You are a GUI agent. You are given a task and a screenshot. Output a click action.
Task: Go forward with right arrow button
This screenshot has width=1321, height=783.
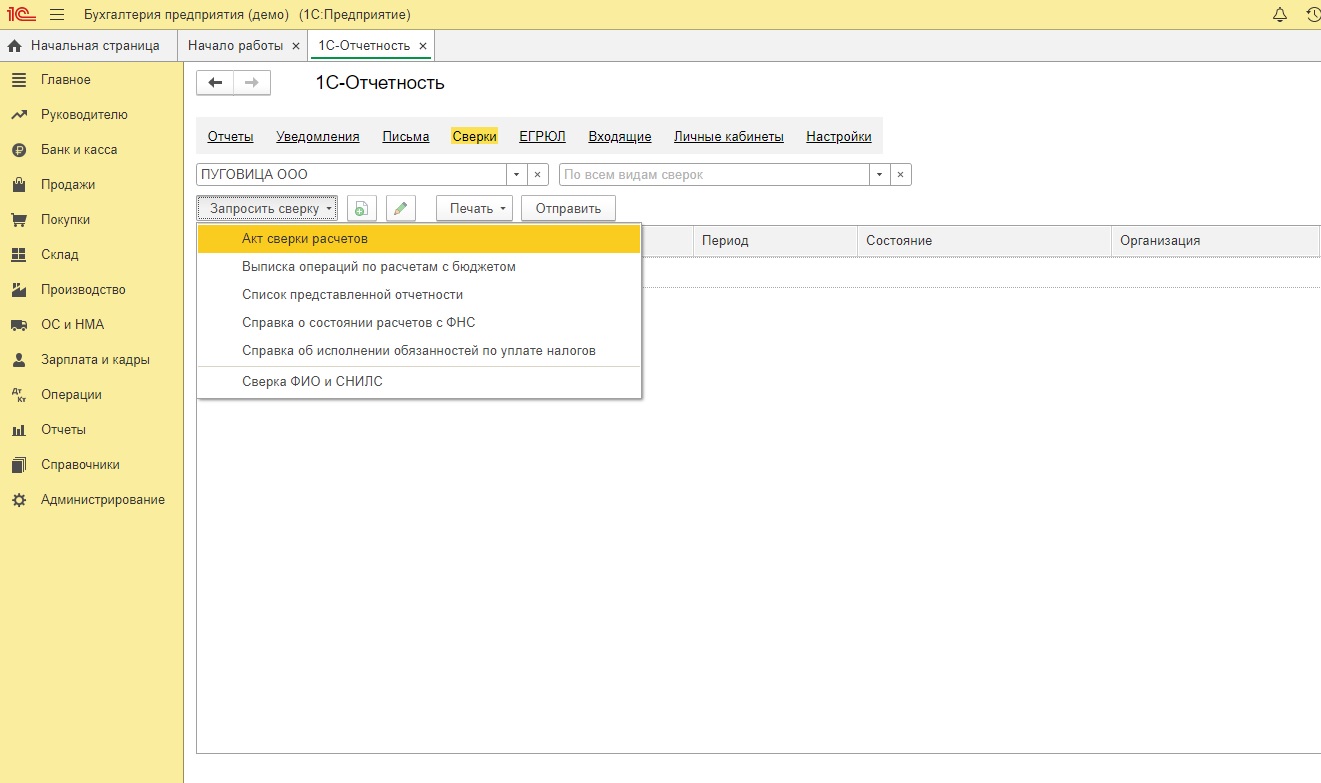click(x=252, y=83)
